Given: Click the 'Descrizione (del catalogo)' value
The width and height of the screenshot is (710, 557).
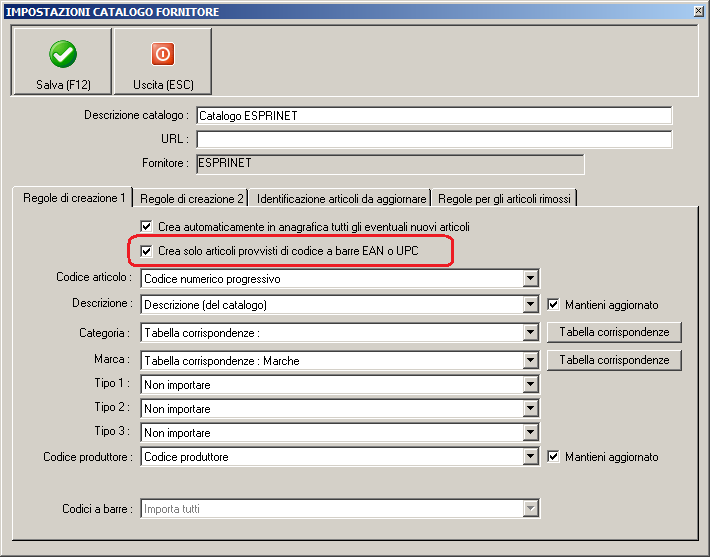Looking at the screenshot, I should [x=205, y=305].
